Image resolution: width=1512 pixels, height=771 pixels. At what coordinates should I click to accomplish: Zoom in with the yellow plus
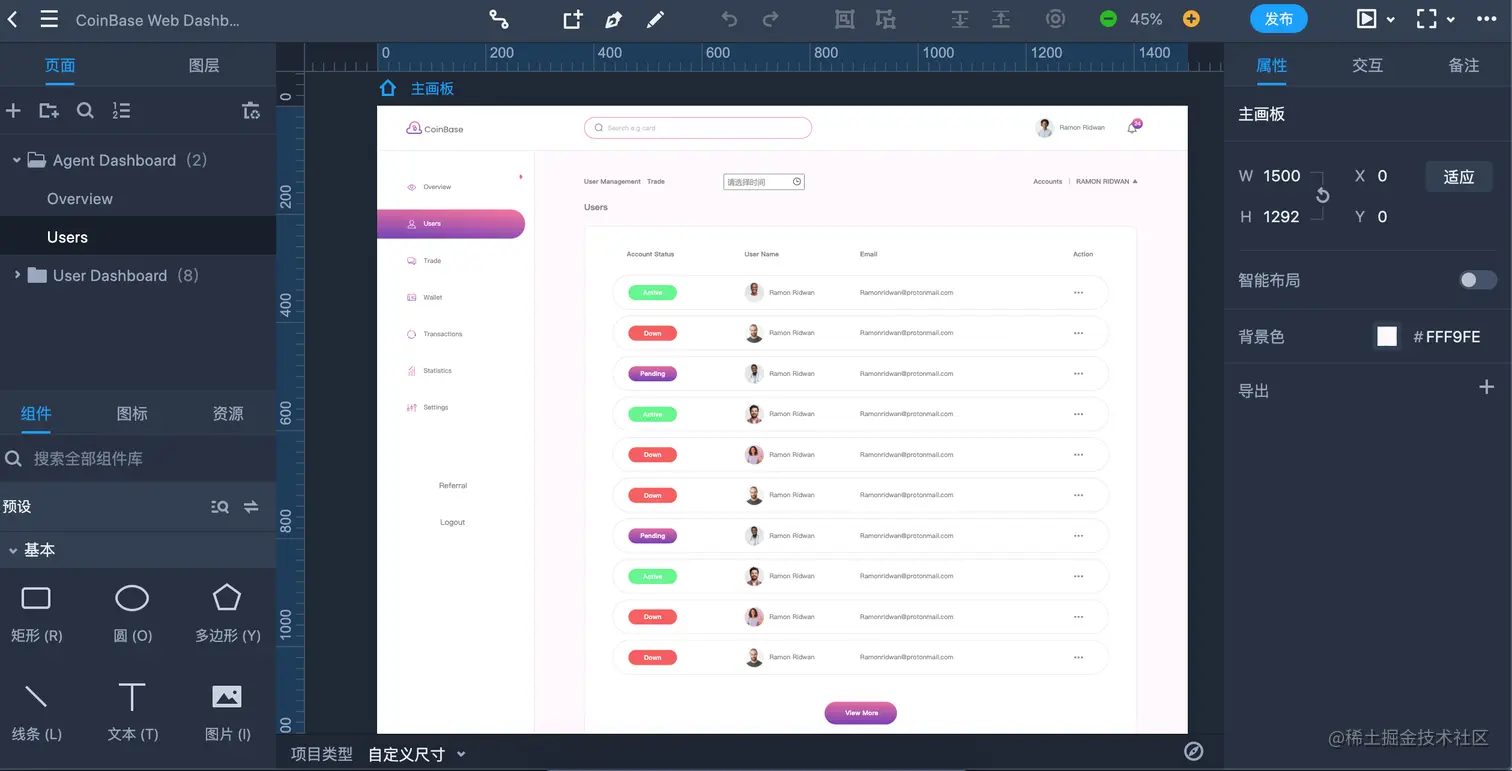coord(1191,19)
